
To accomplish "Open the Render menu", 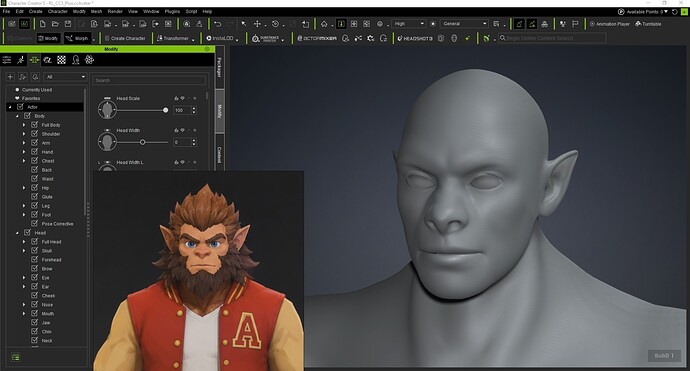I will point(115,11).
